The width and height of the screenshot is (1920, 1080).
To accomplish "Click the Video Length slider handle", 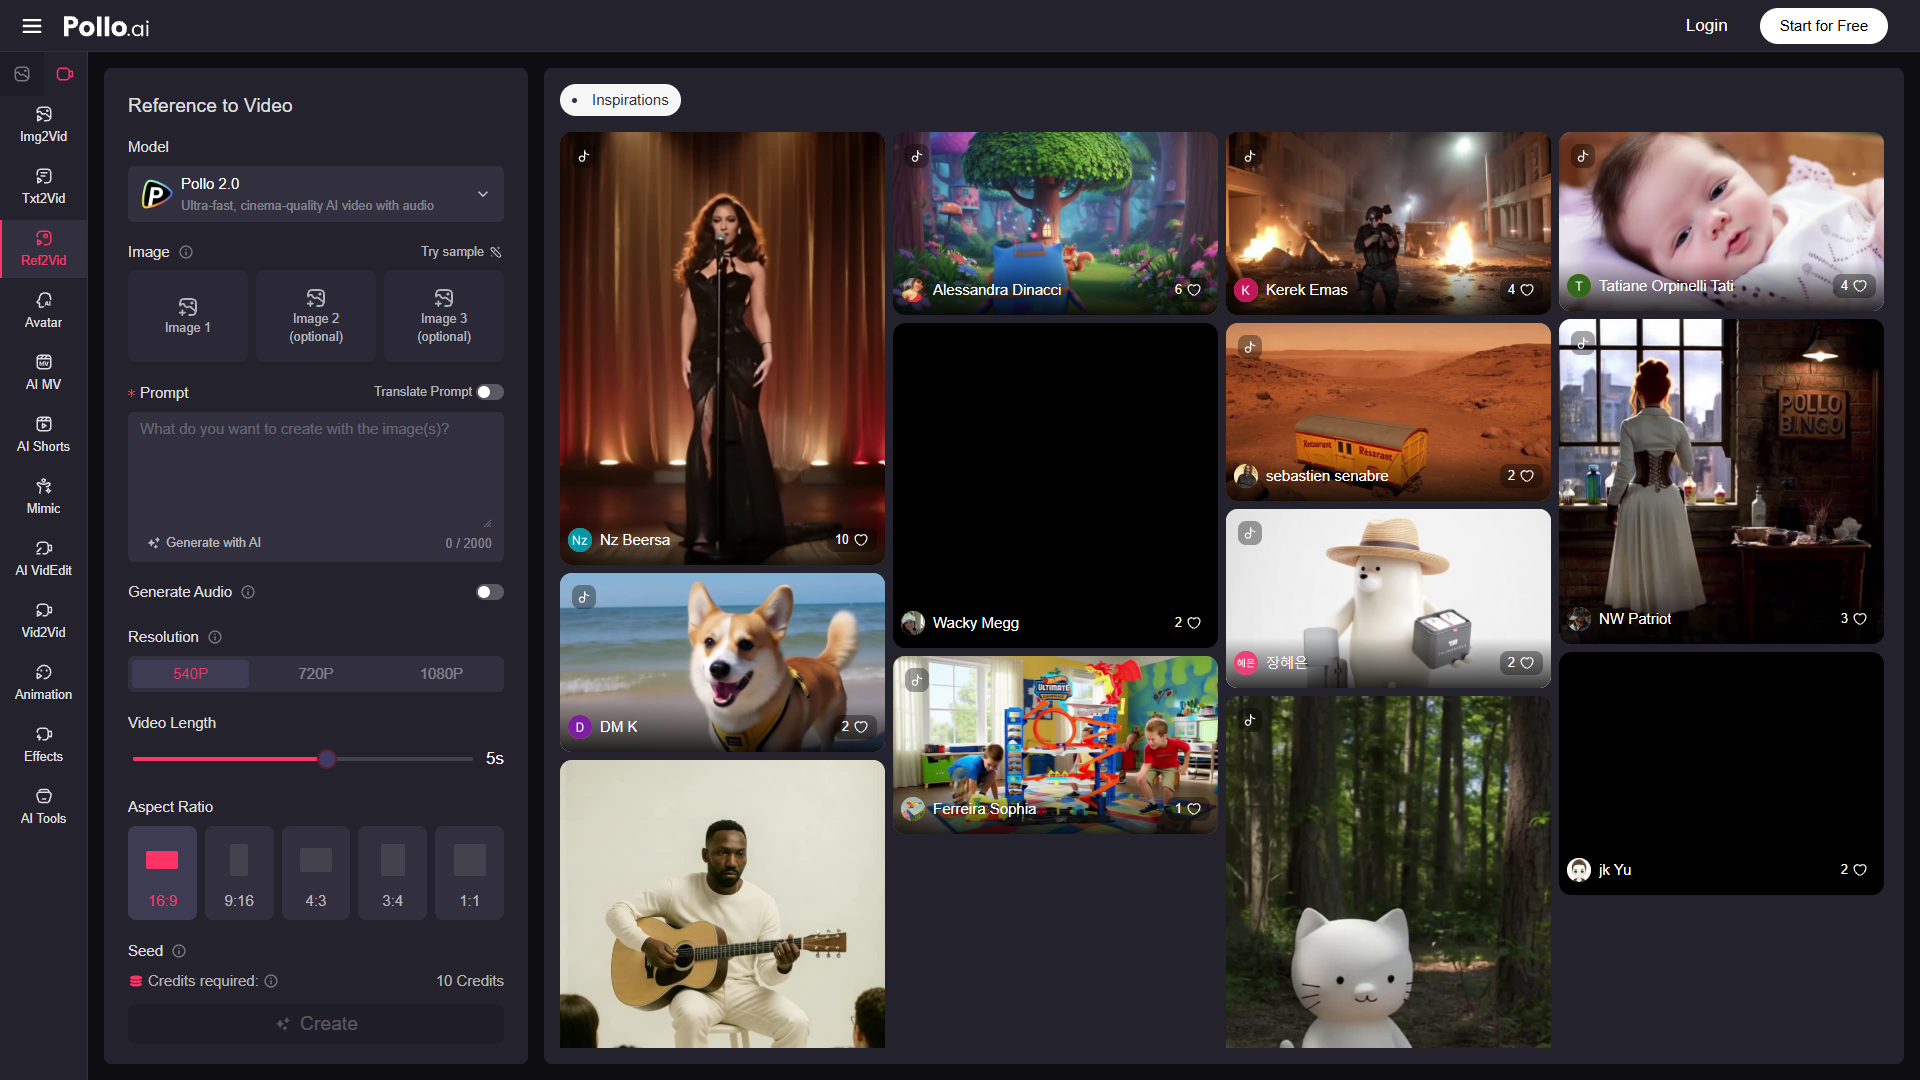I will (327, 759).
